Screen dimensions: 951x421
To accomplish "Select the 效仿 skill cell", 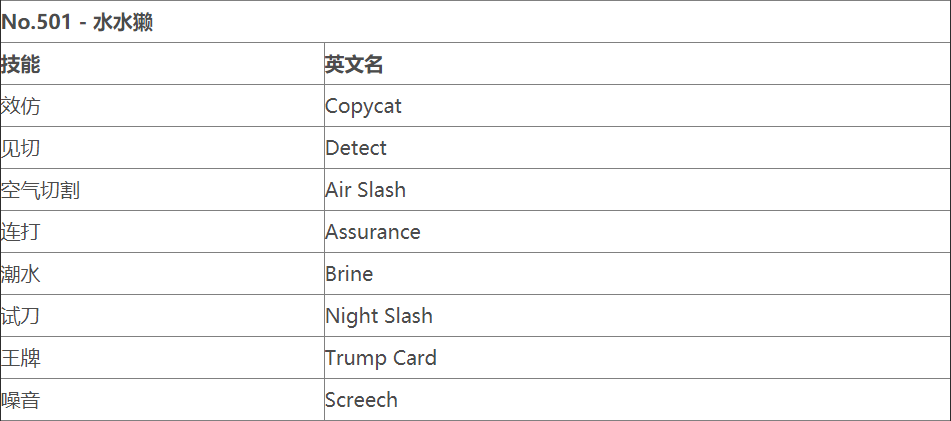I will point(21,106).
